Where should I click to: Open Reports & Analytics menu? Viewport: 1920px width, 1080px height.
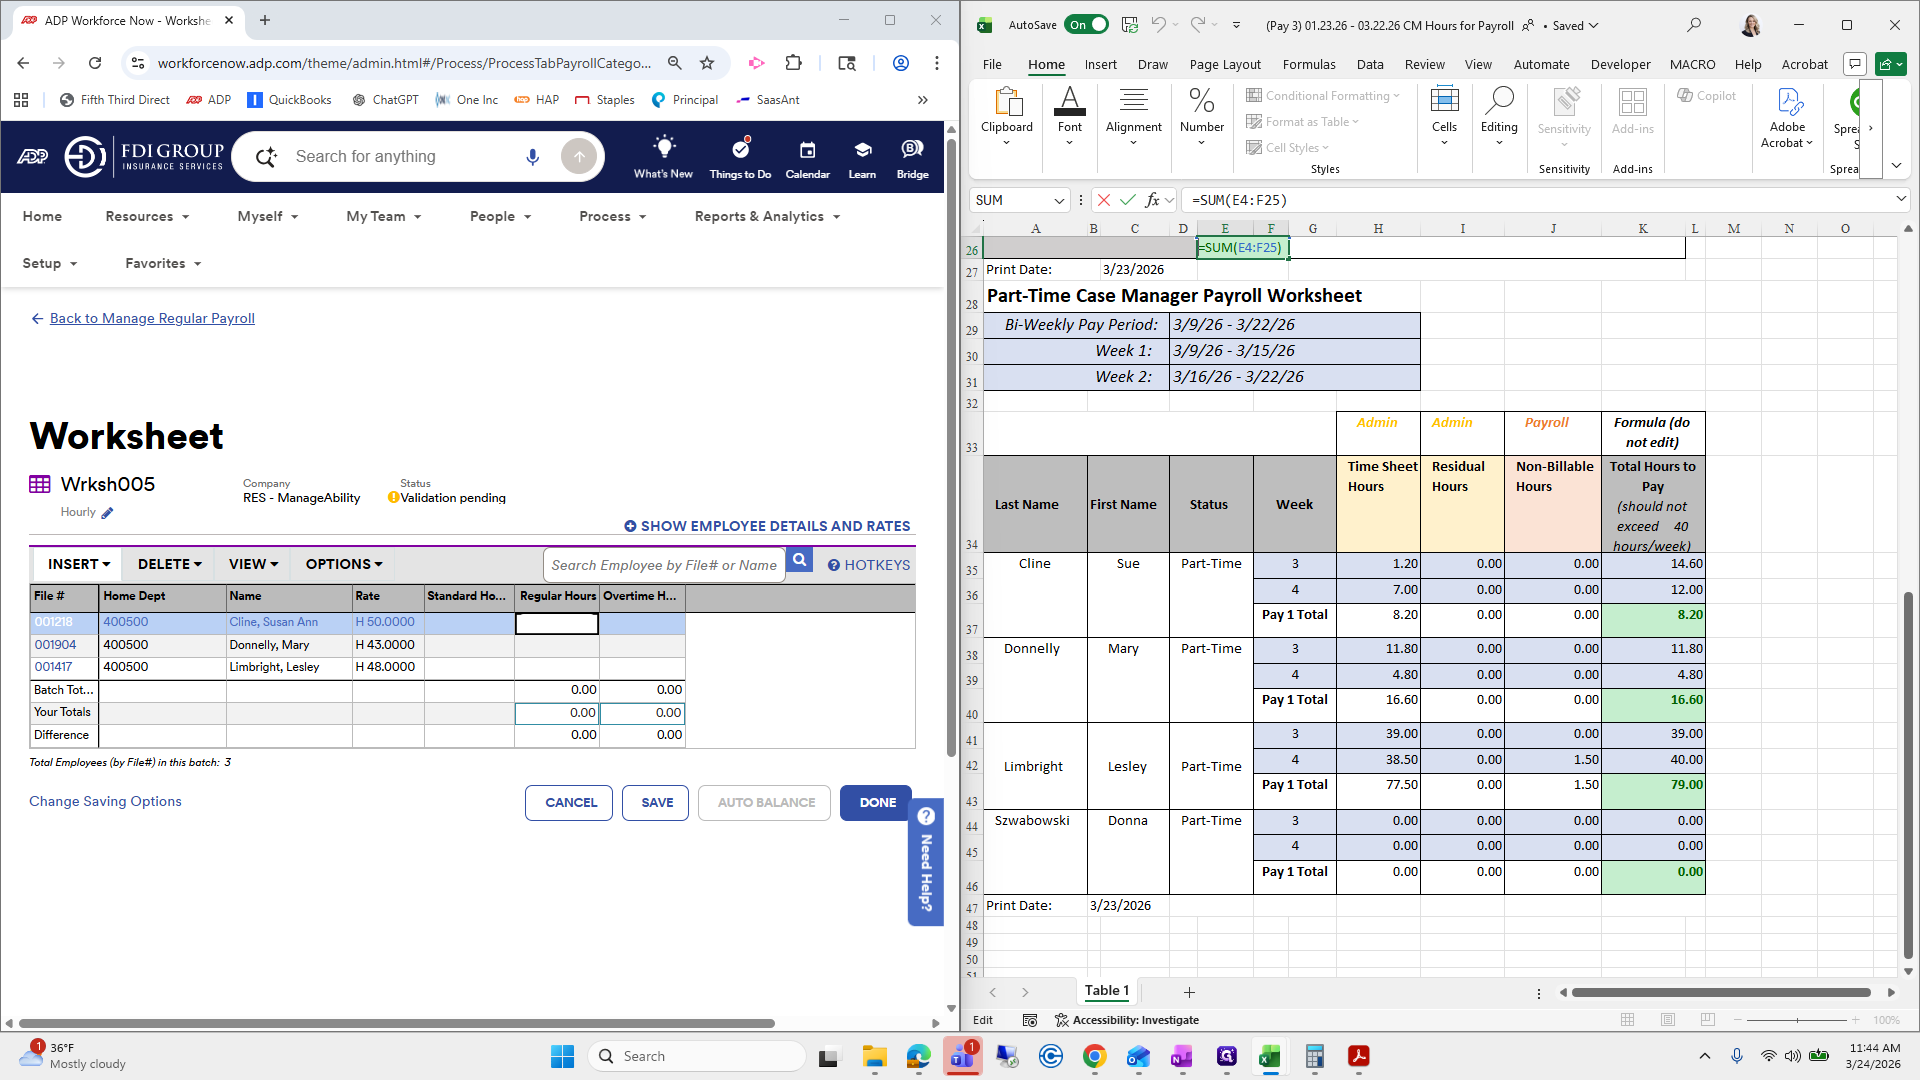(x=767, y=216)
